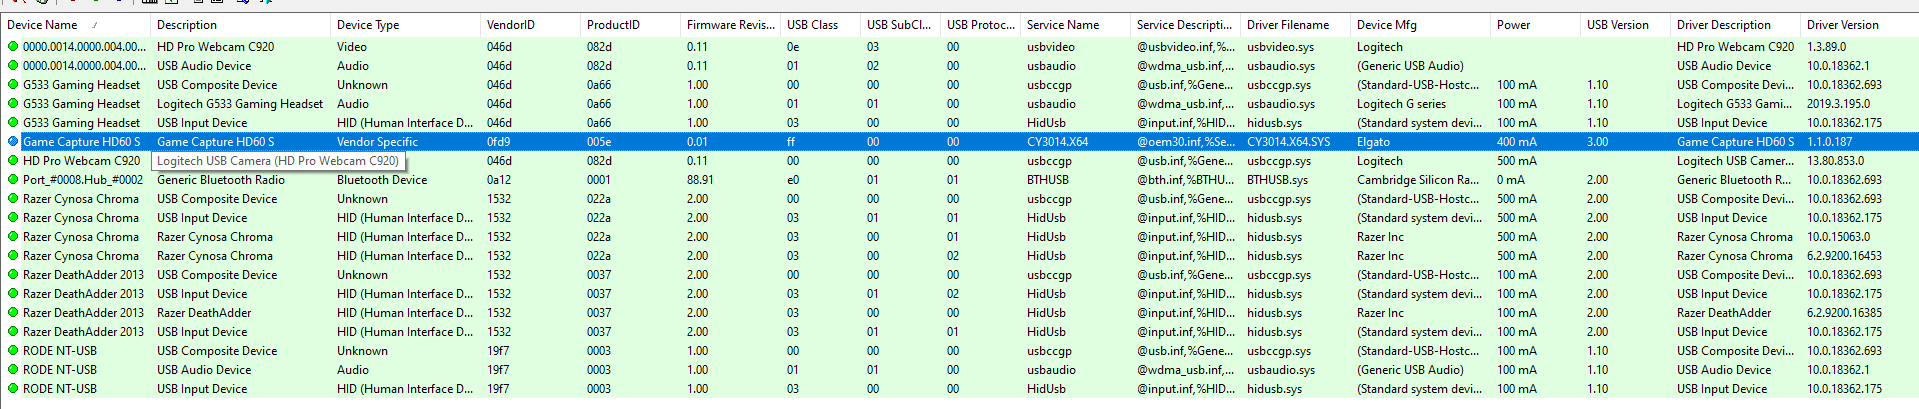Click the Video device type cell
Viewport: 1919px width, 409px height.
click(352, 47)
